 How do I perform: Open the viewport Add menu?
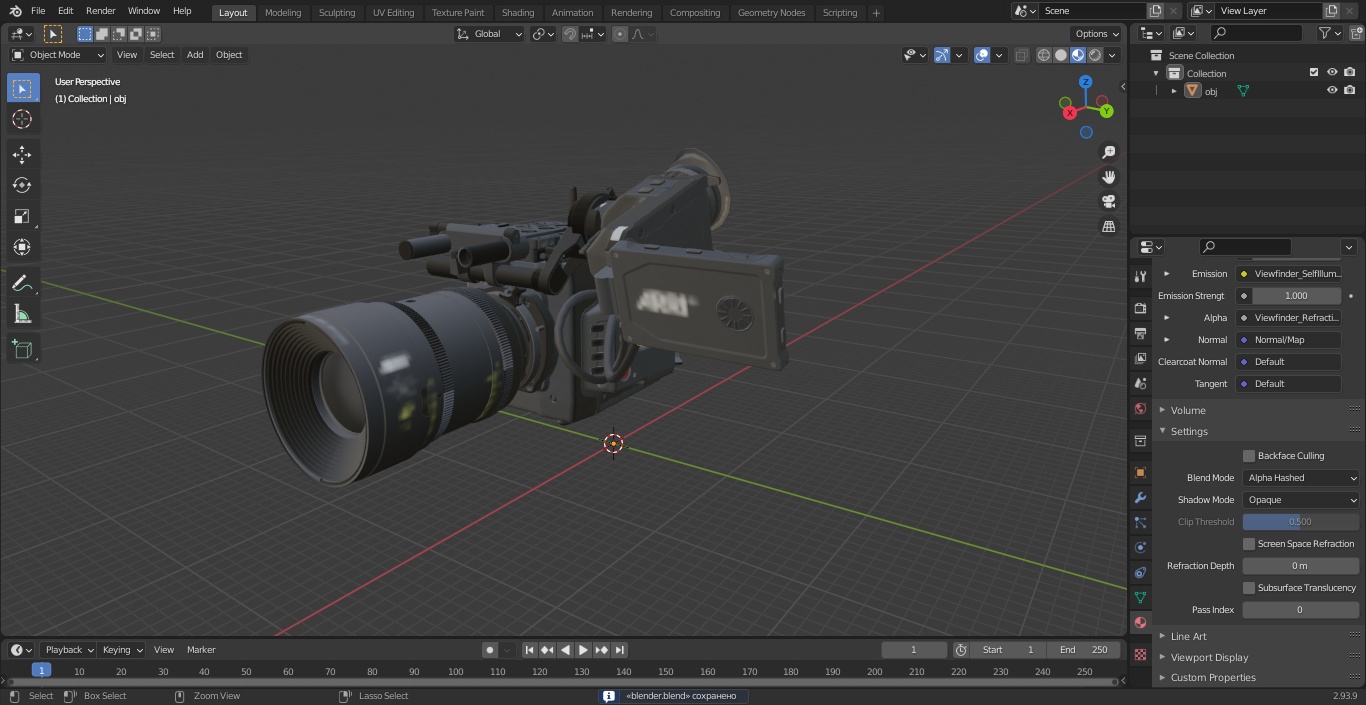click(195, 55)
